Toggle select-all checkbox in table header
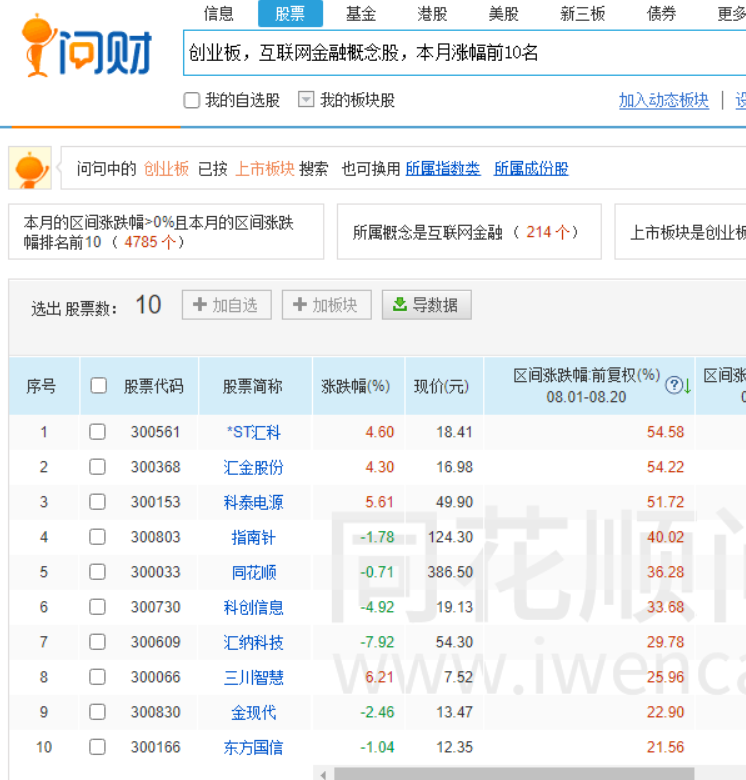Image resolution: width=746 pixels, height=780 pixels. [98, 386]
